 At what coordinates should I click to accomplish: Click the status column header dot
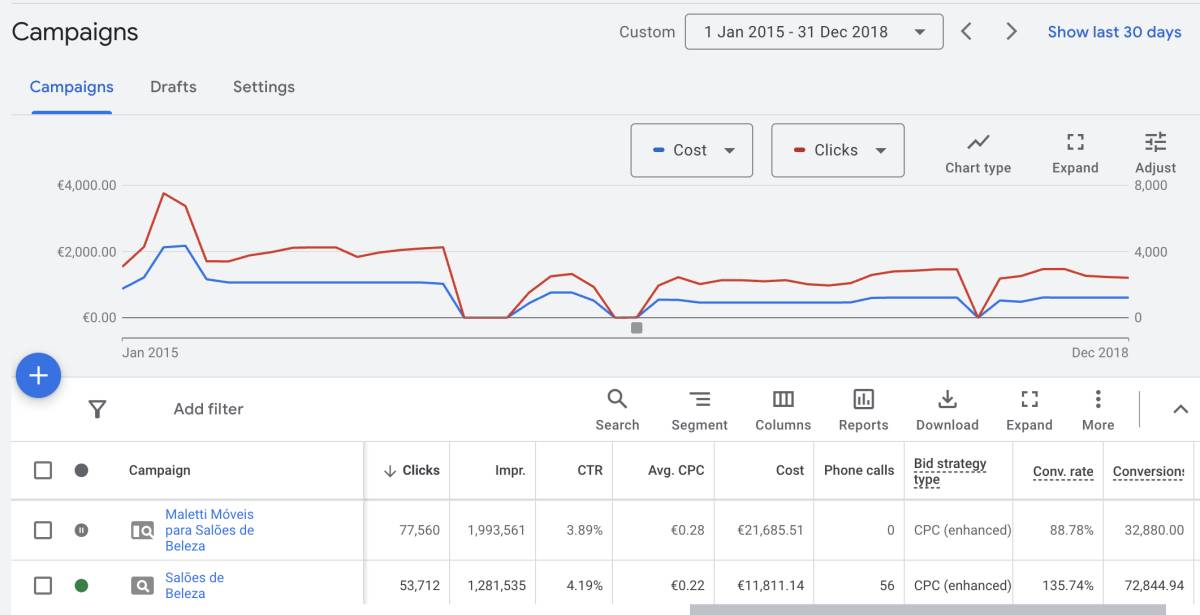[81, 470]
